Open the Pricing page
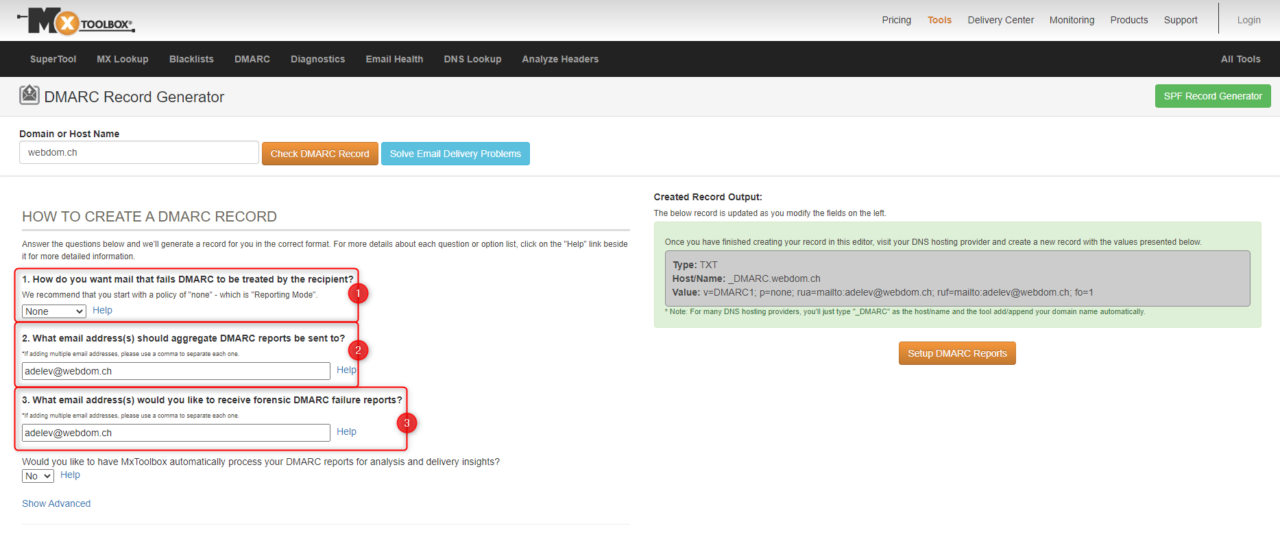Viewport: 1280px width, 548px height. (x=896, y=20)
